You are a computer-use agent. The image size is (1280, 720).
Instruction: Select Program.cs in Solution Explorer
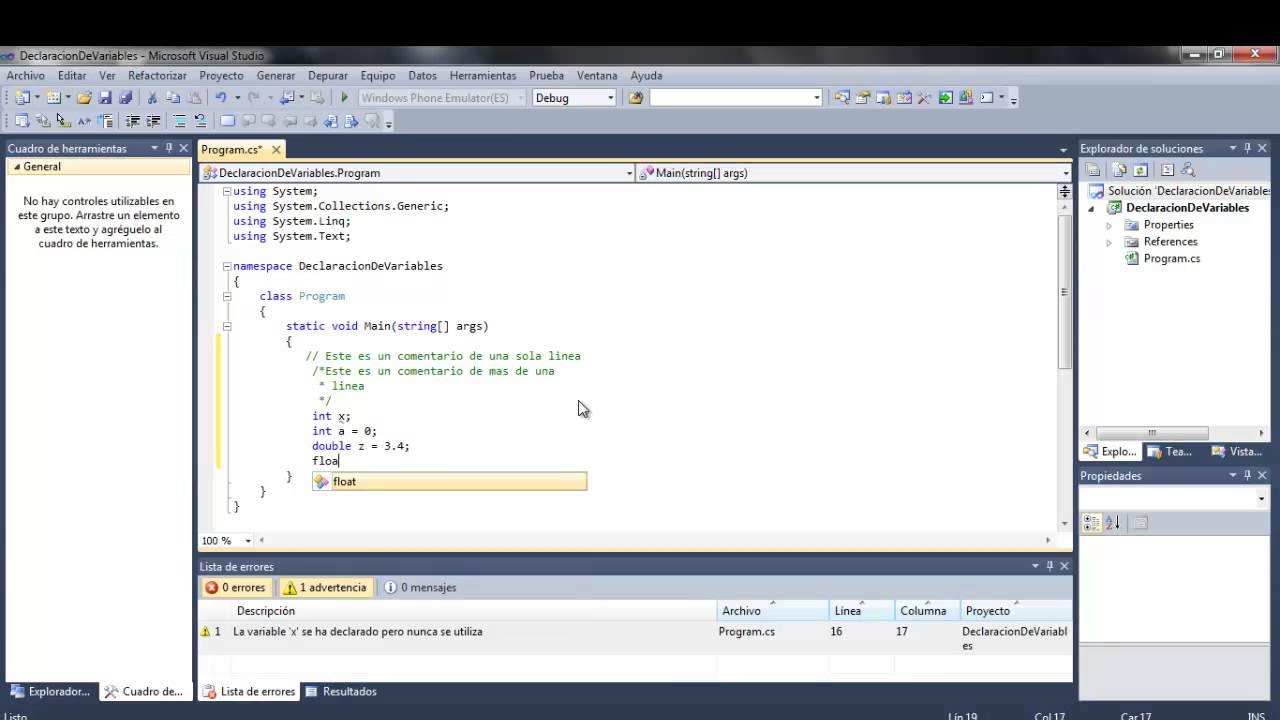pos(1171,258)
